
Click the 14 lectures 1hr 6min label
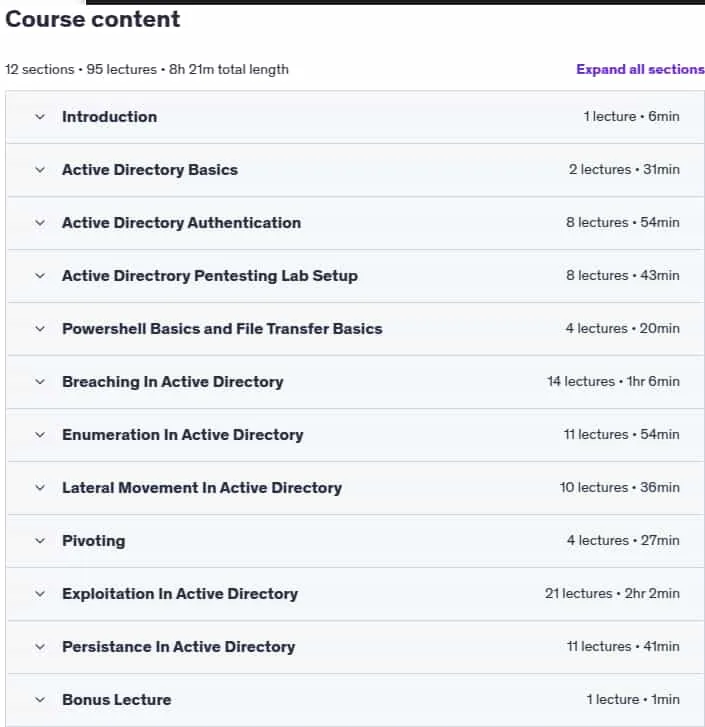point(613,382)
